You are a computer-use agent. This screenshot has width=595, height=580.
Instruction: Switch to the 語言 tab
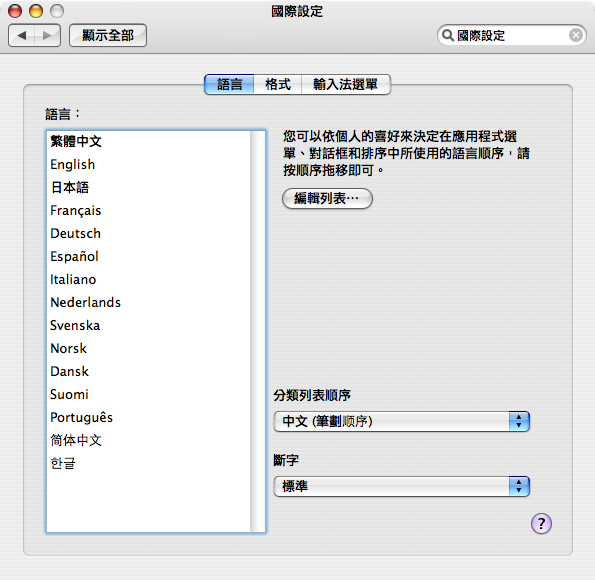[x=229, y=84]
